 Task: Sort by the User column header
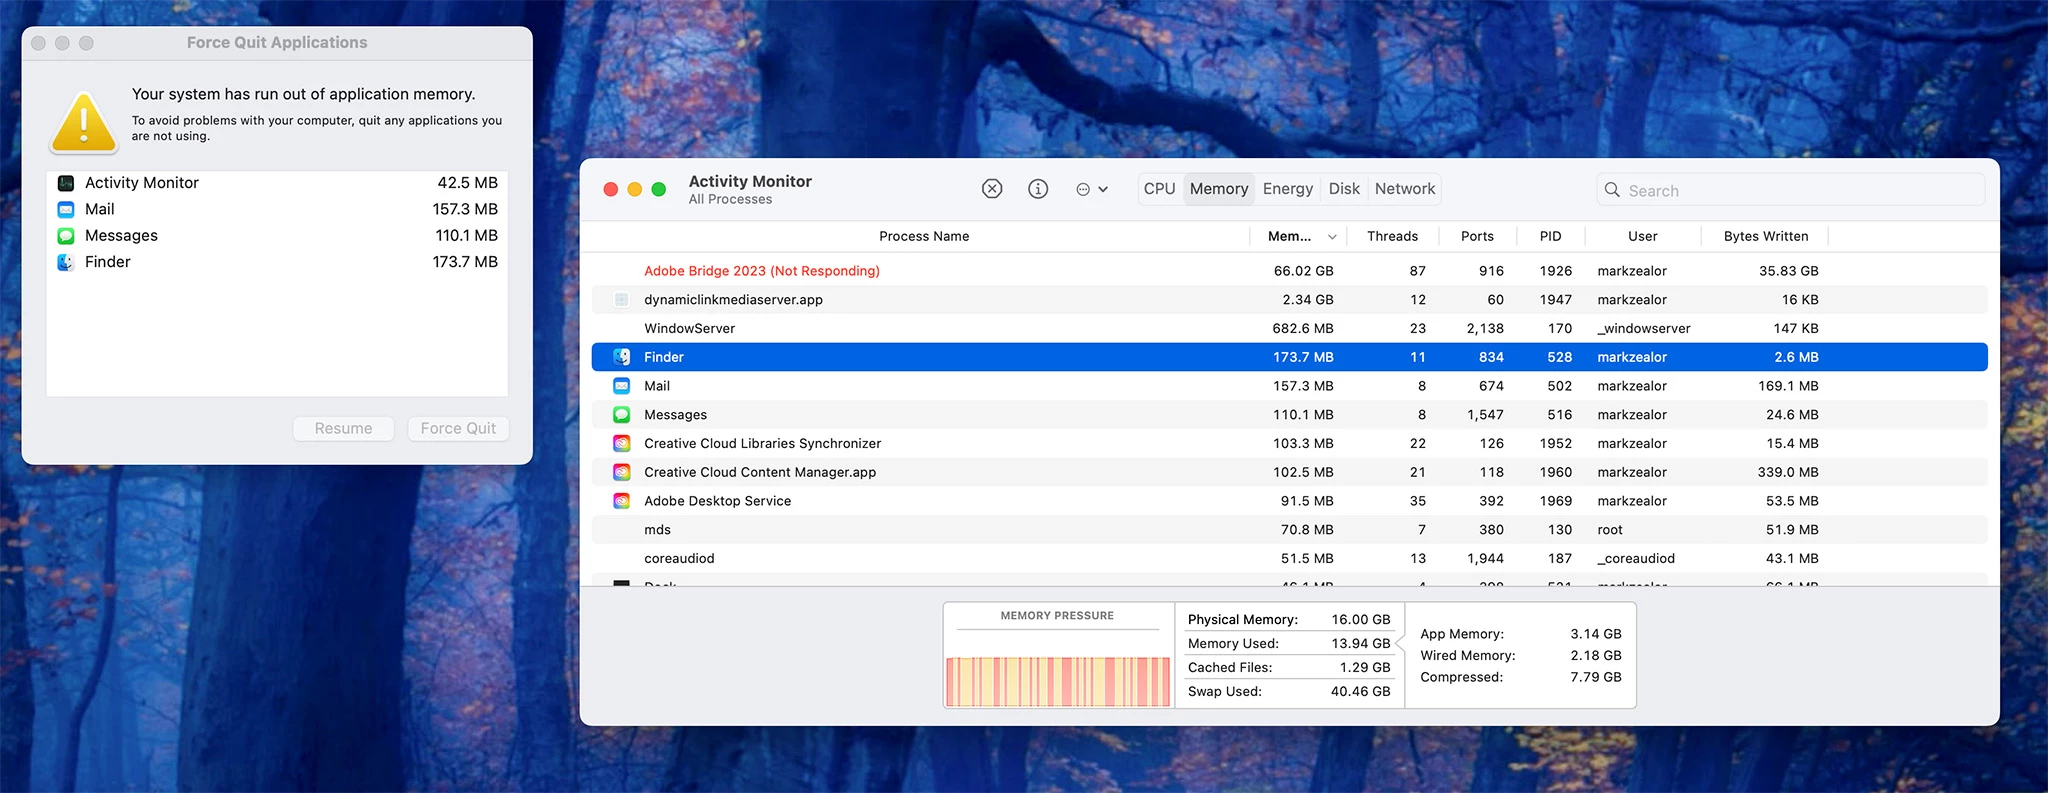coord(1642,237)
